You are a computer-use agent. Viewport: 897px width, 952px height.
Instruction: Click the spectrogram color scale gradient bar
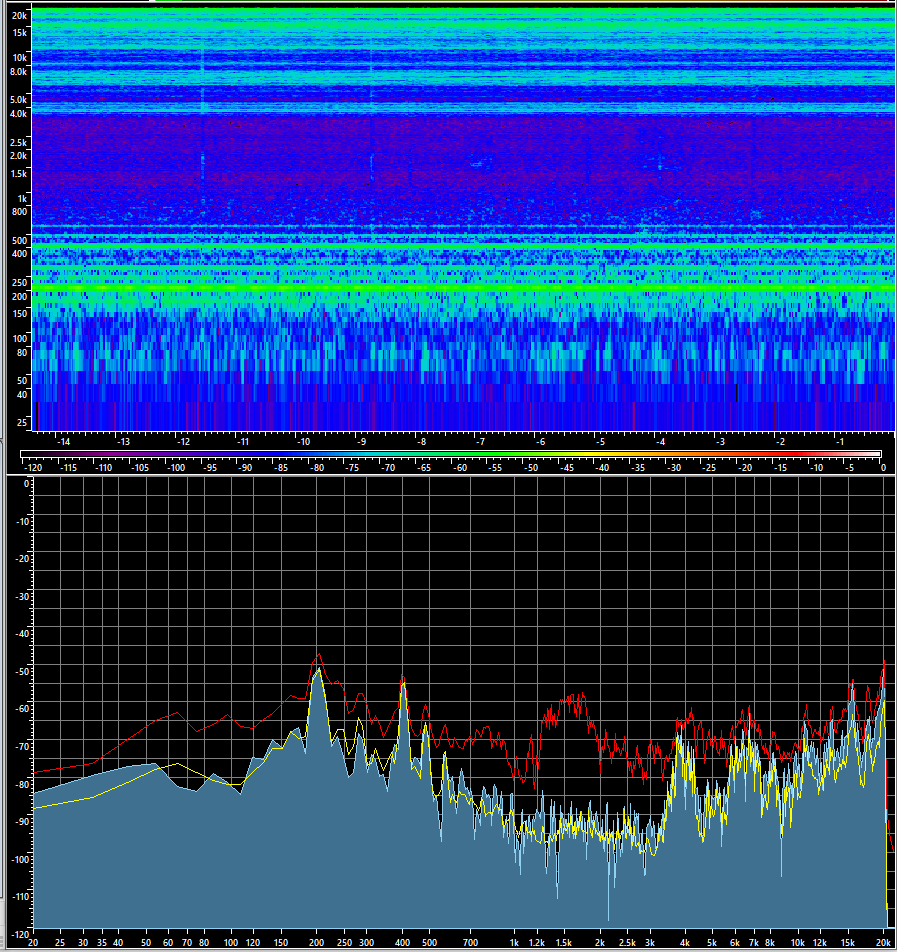450,454
